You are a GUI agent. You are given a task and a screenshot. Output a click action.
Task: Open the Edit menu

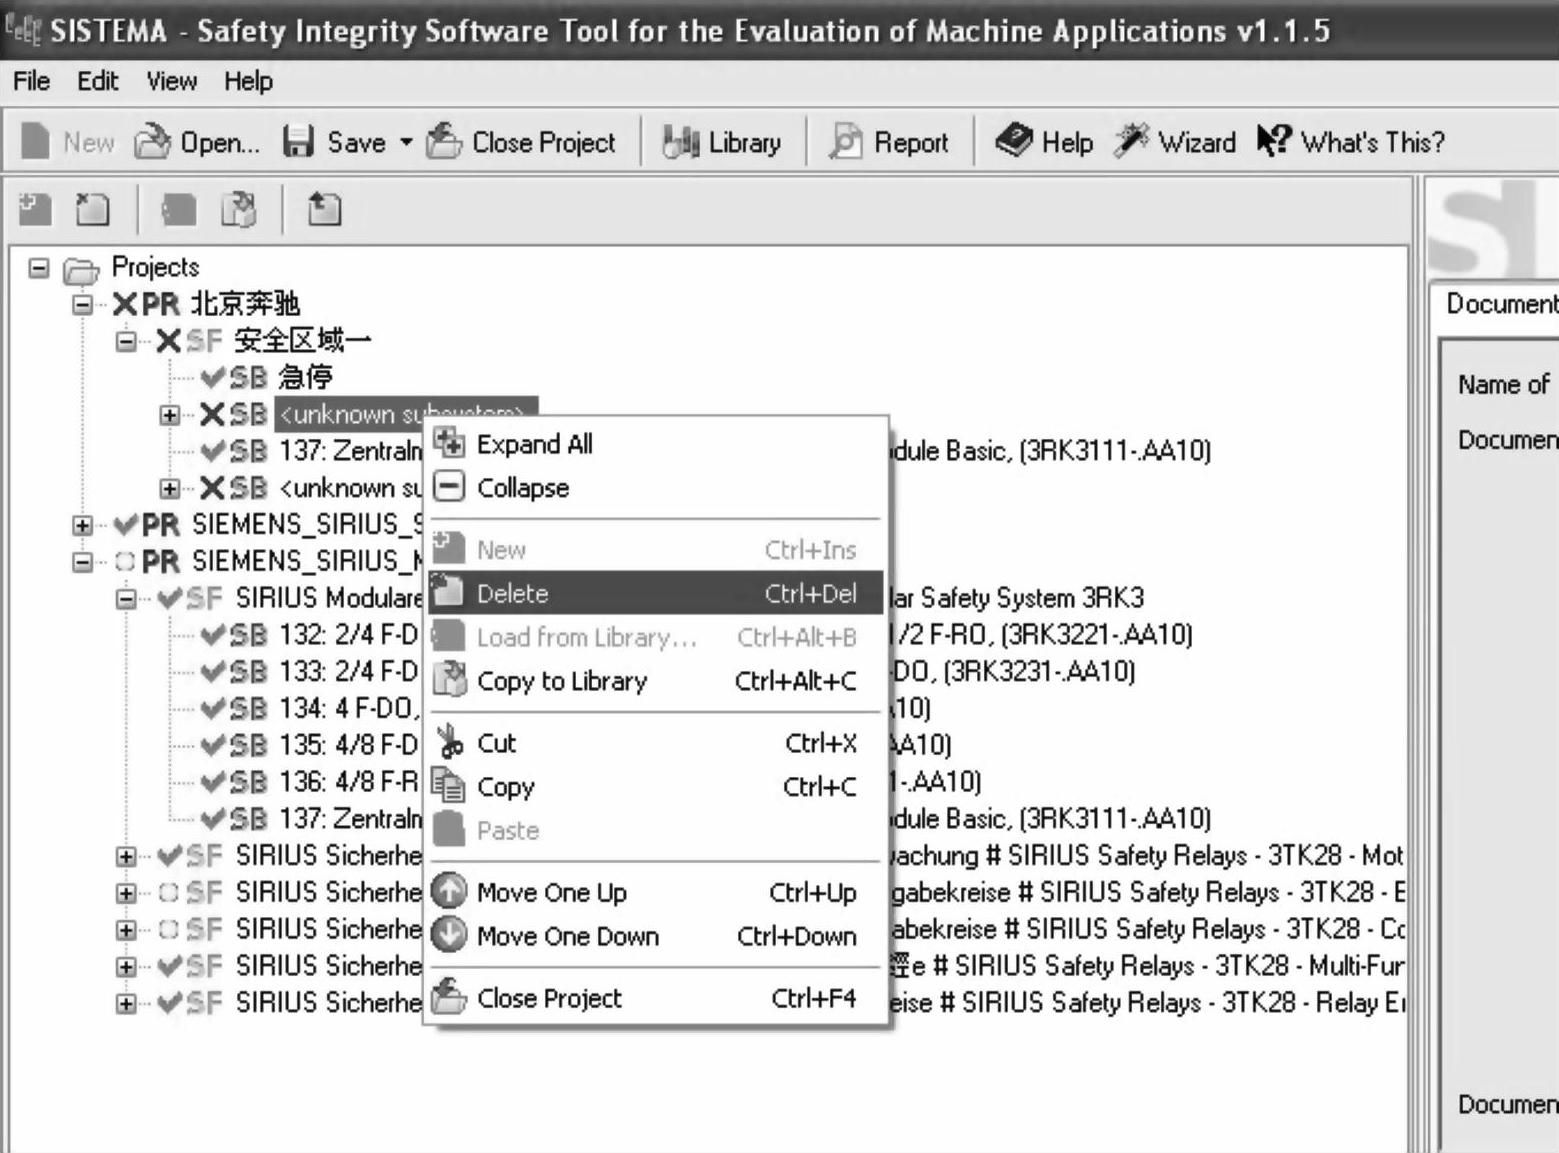point(97,81)
